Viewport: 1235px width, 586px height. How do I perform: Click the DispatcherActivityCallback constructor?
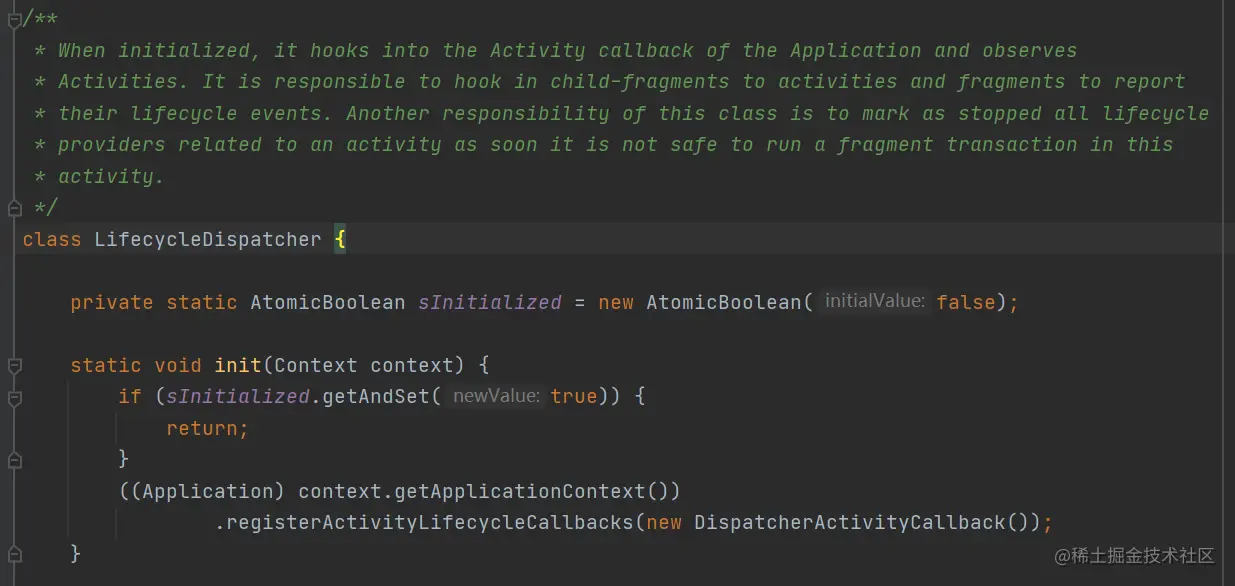click(x=850, y=522)
